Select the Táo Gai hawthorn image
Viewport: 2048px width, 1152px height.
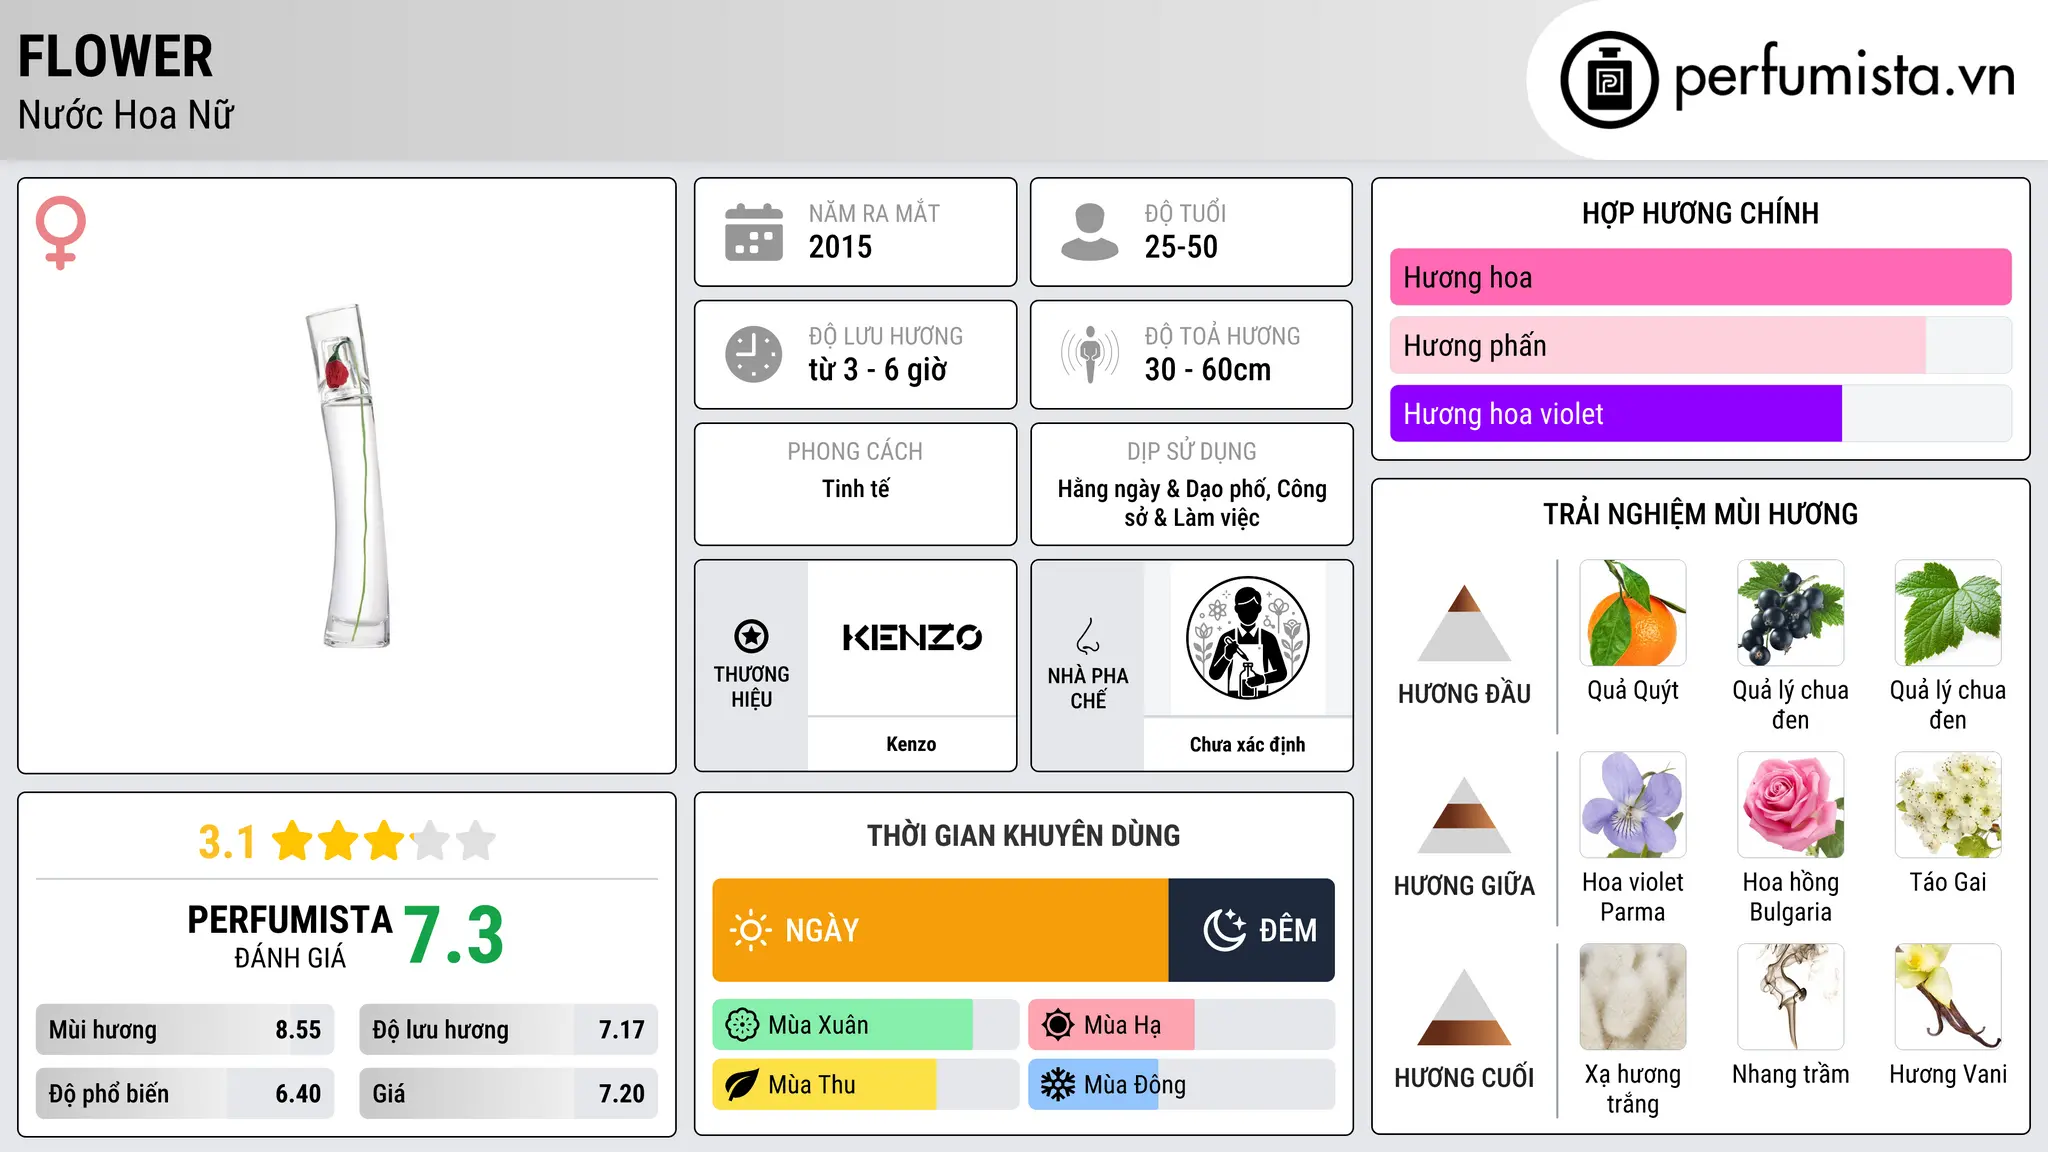coord(1948,805)
